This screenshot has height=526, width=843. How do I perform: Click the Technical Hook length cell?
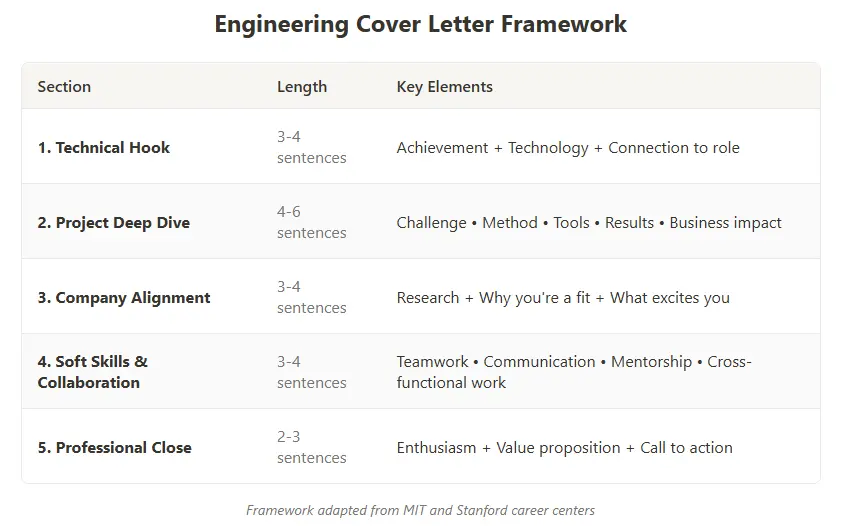click(311, 147)
